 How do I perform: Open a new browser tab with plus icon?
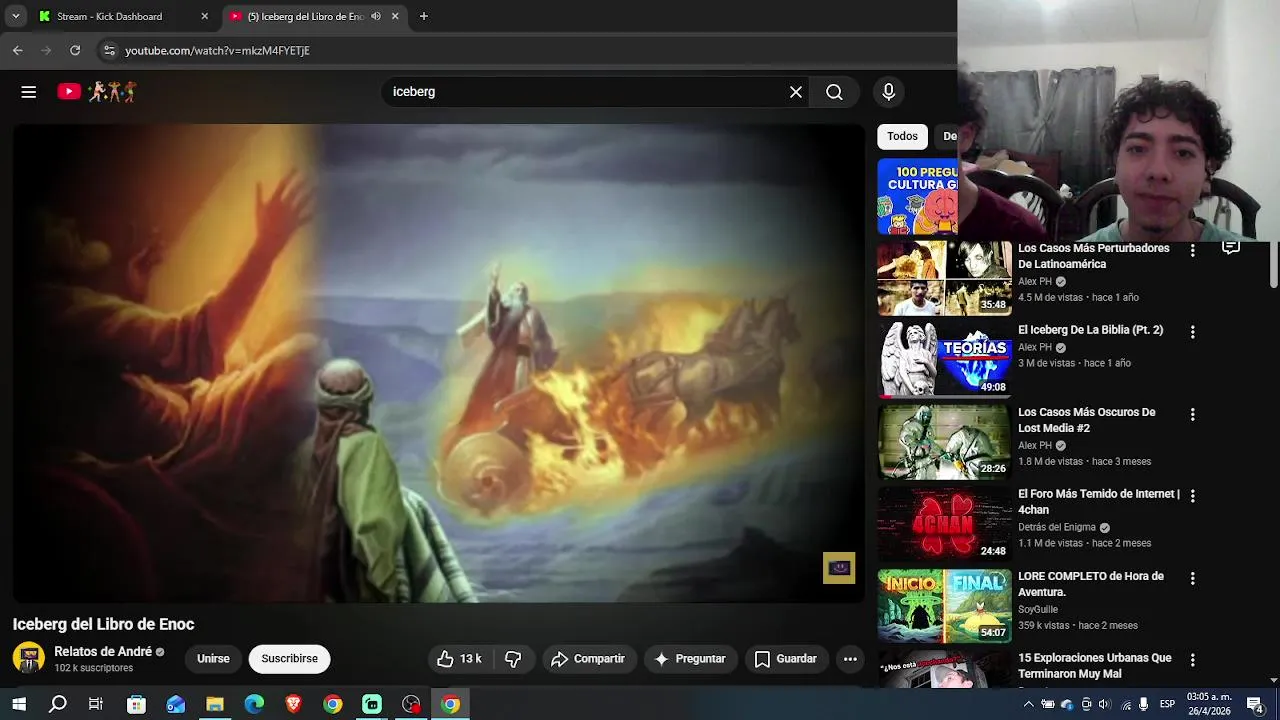pyautogui.click(x=424, y=16)
